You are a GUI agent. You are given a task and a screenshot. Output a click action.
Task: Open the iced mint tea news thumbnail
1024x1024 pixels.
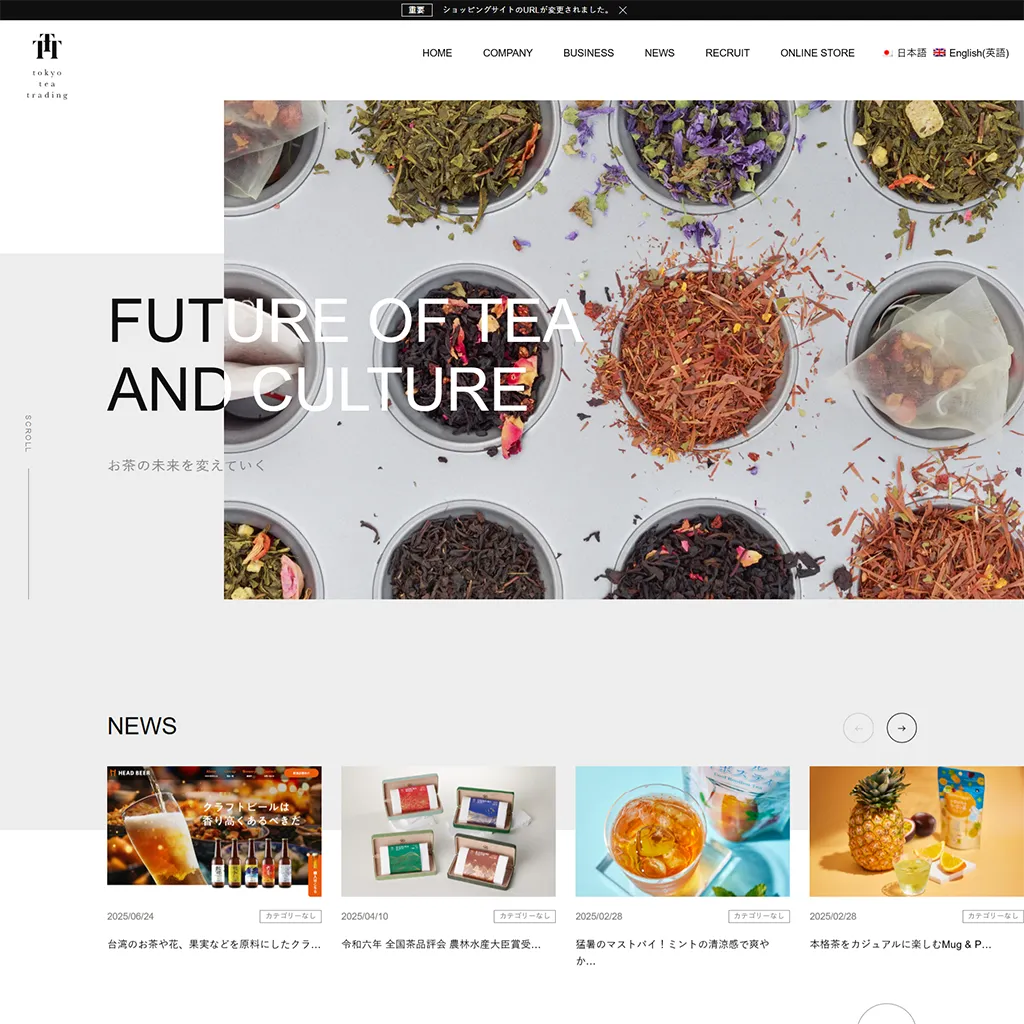(x=682, y=831)
